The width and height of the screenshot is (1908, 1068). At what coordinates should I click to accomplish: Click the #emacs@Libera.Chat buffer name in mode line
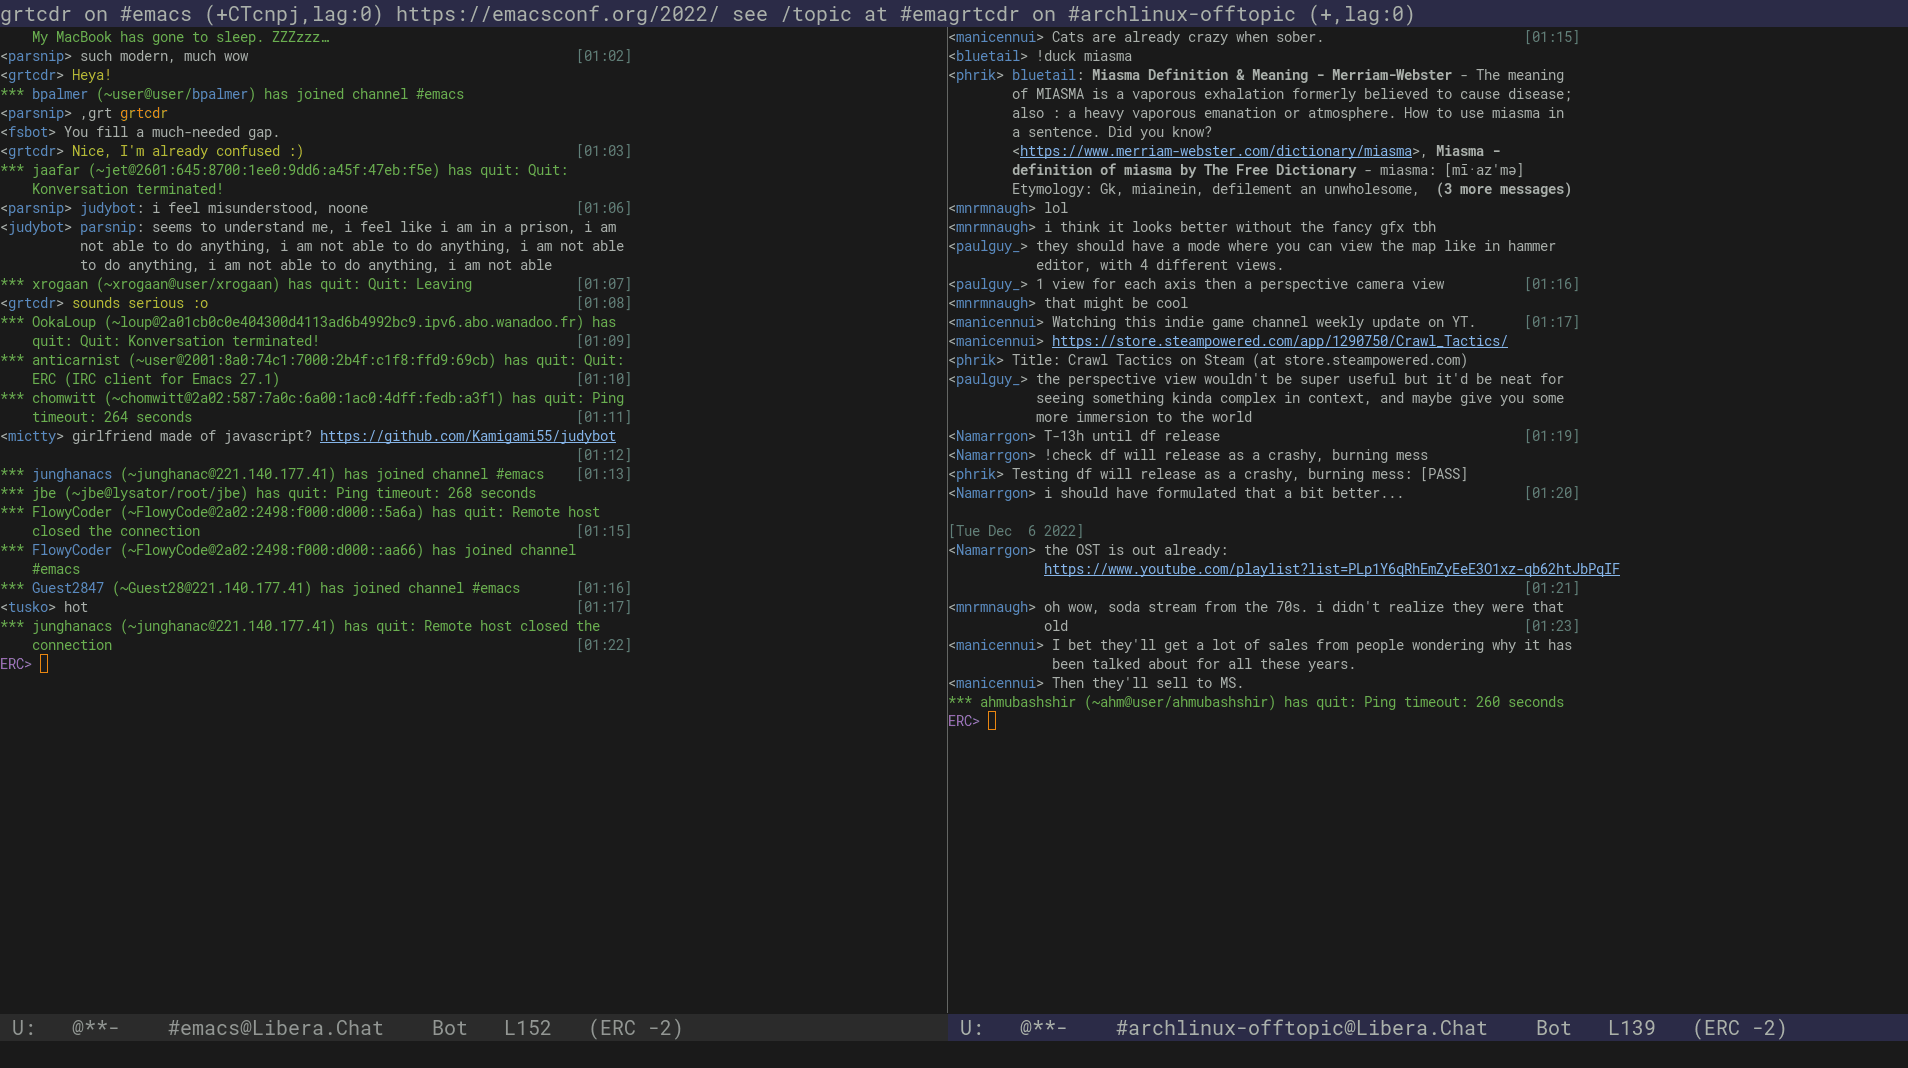[x=276, y=1028]
